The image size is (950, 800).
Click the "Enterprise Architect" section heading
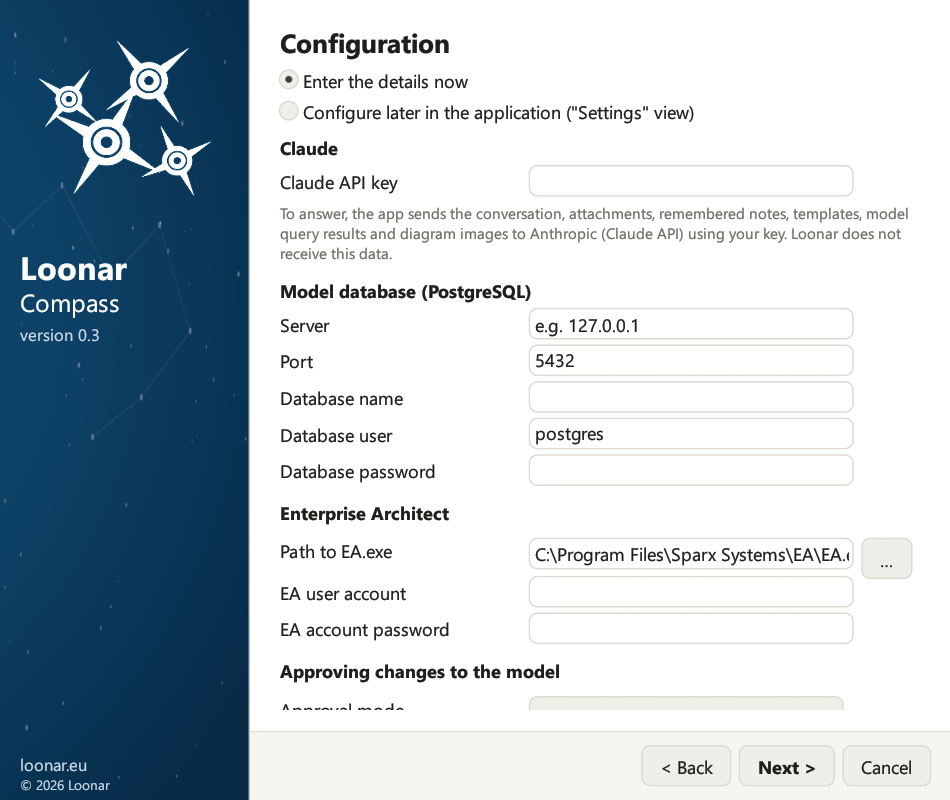tap(364, 514)
